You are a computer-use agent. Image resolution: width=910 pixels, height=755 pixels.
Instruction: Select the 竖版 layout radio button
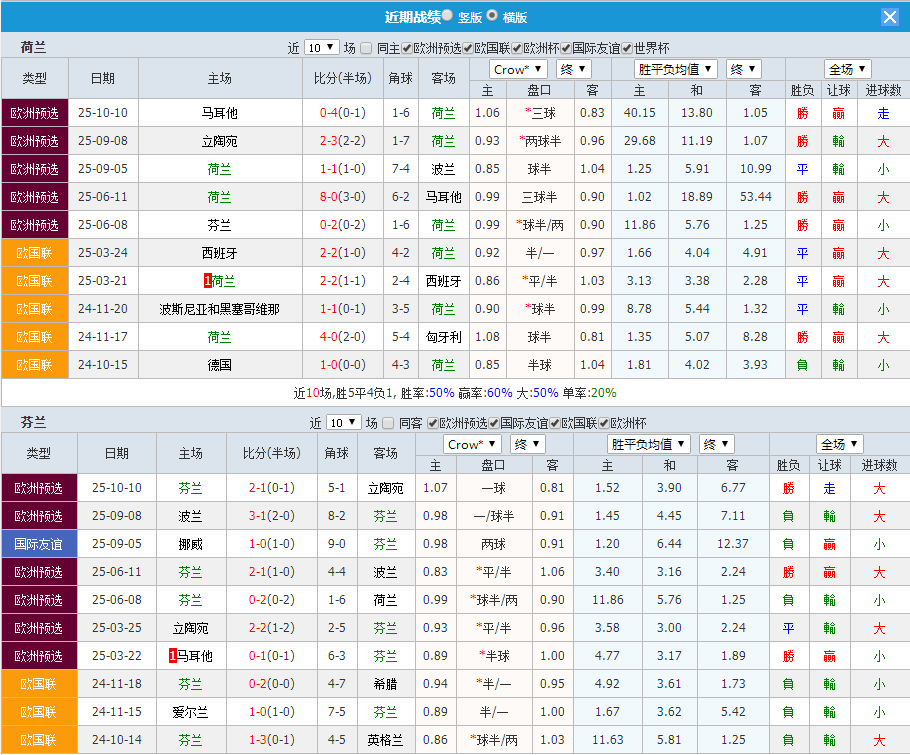pyautogui.click(x=446, y=16)
